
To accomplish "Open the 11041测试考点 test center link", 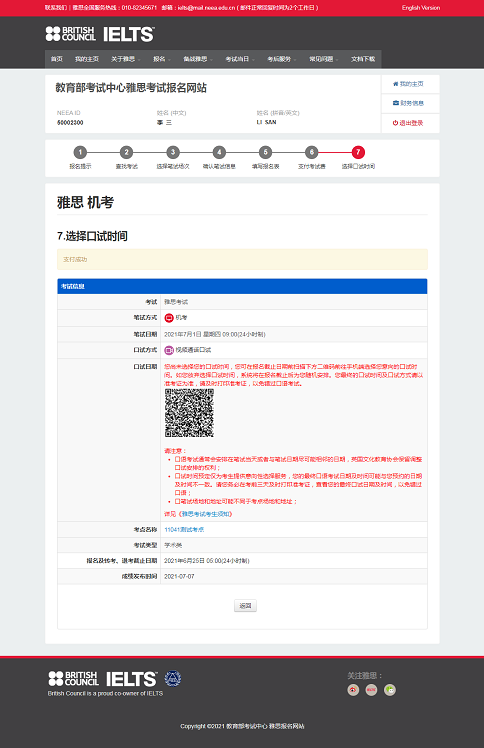I will 184,530.
